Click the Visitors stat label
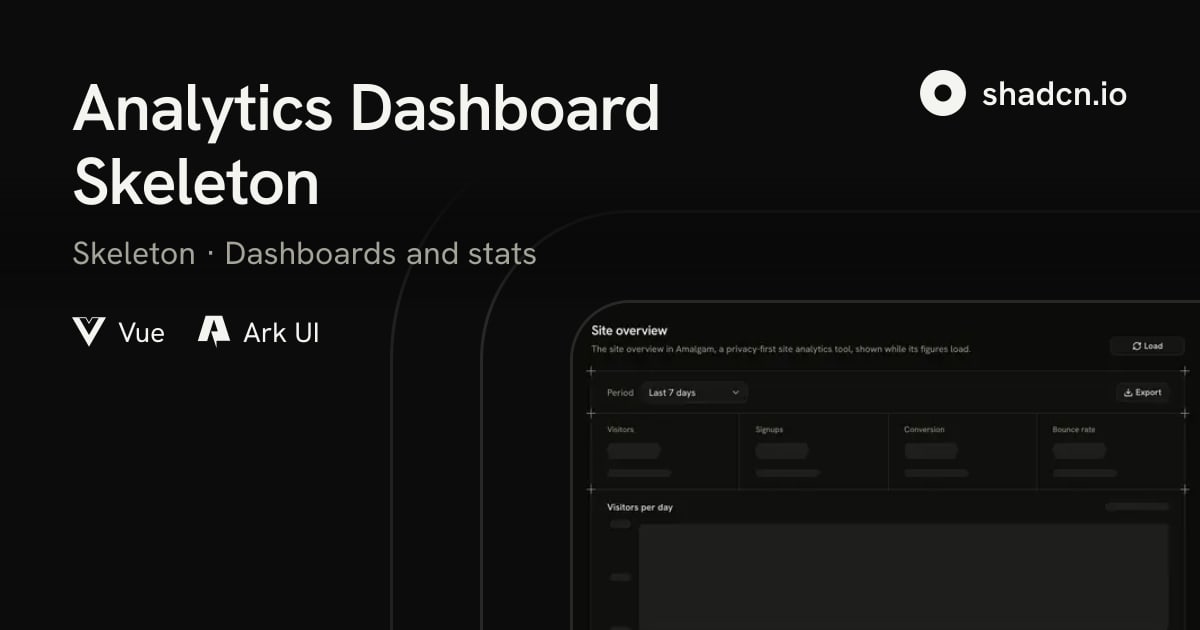1200x630 pixels. point(621,430)
